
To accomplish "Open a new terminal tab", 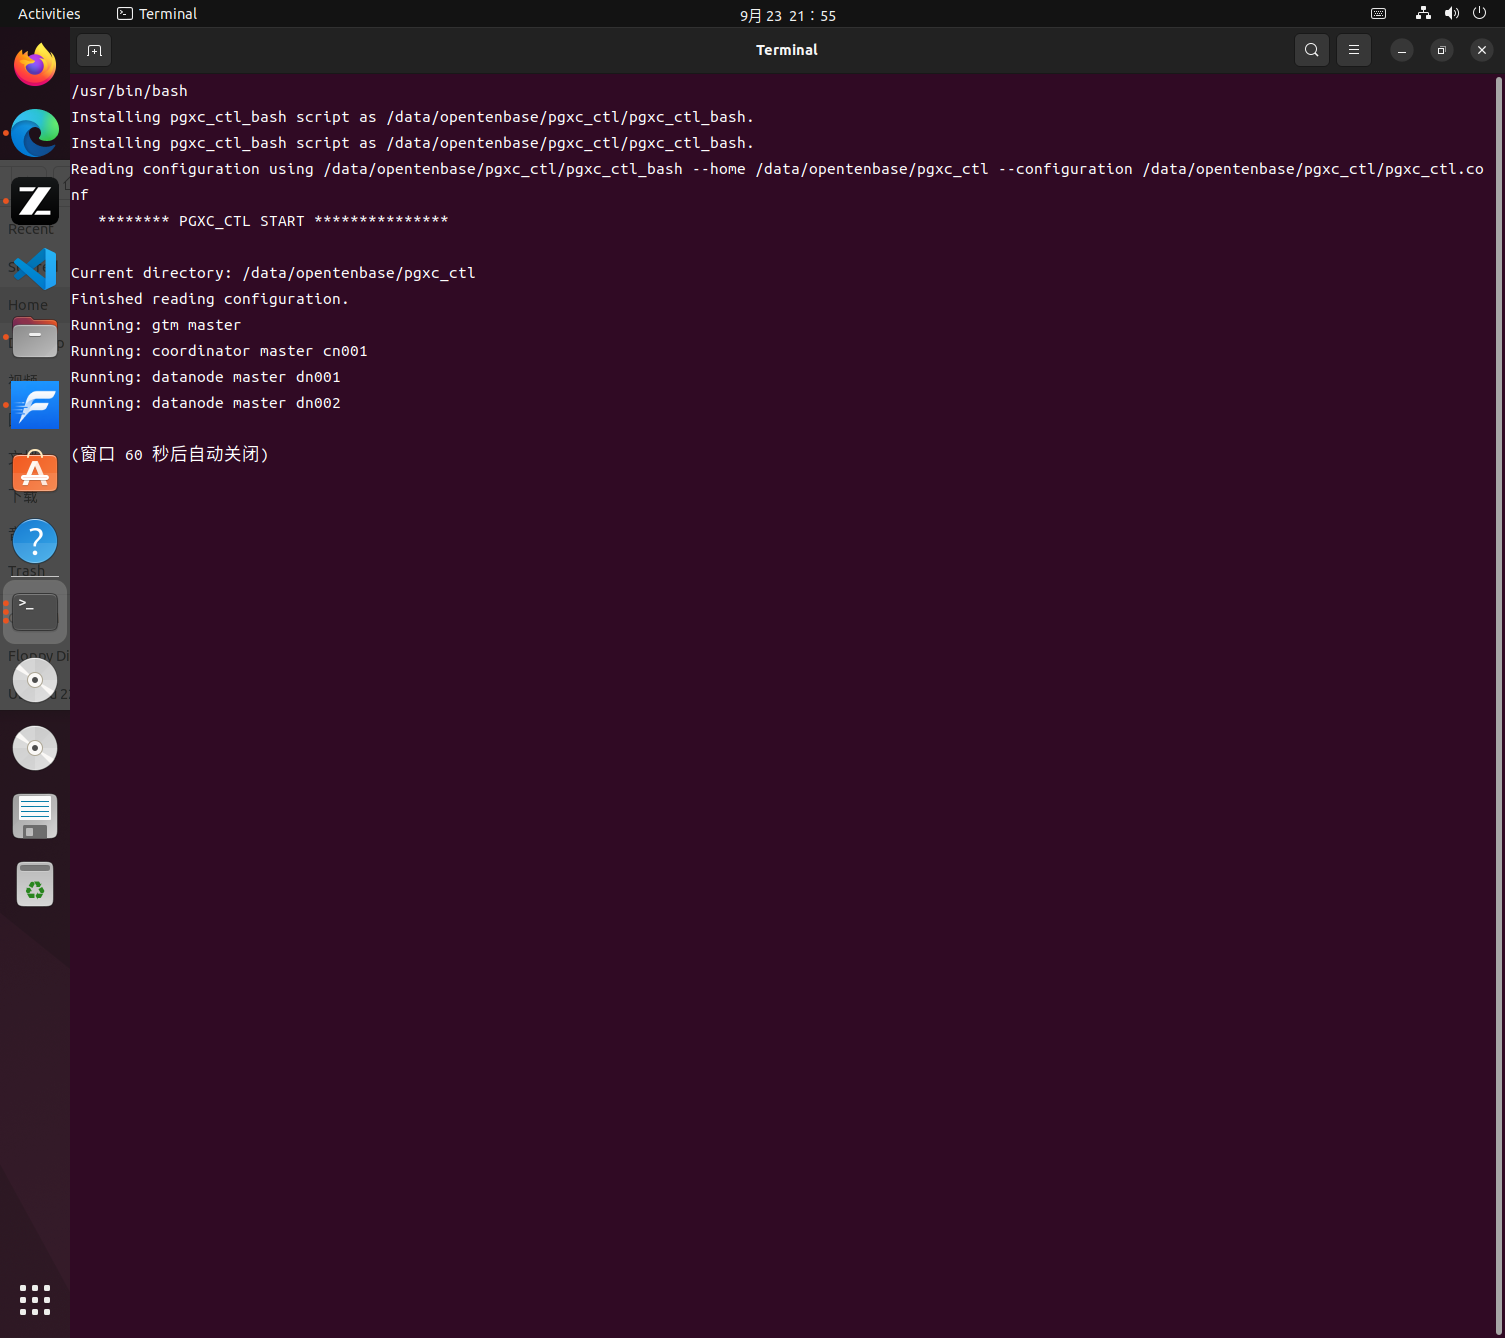I will point(94,50).
